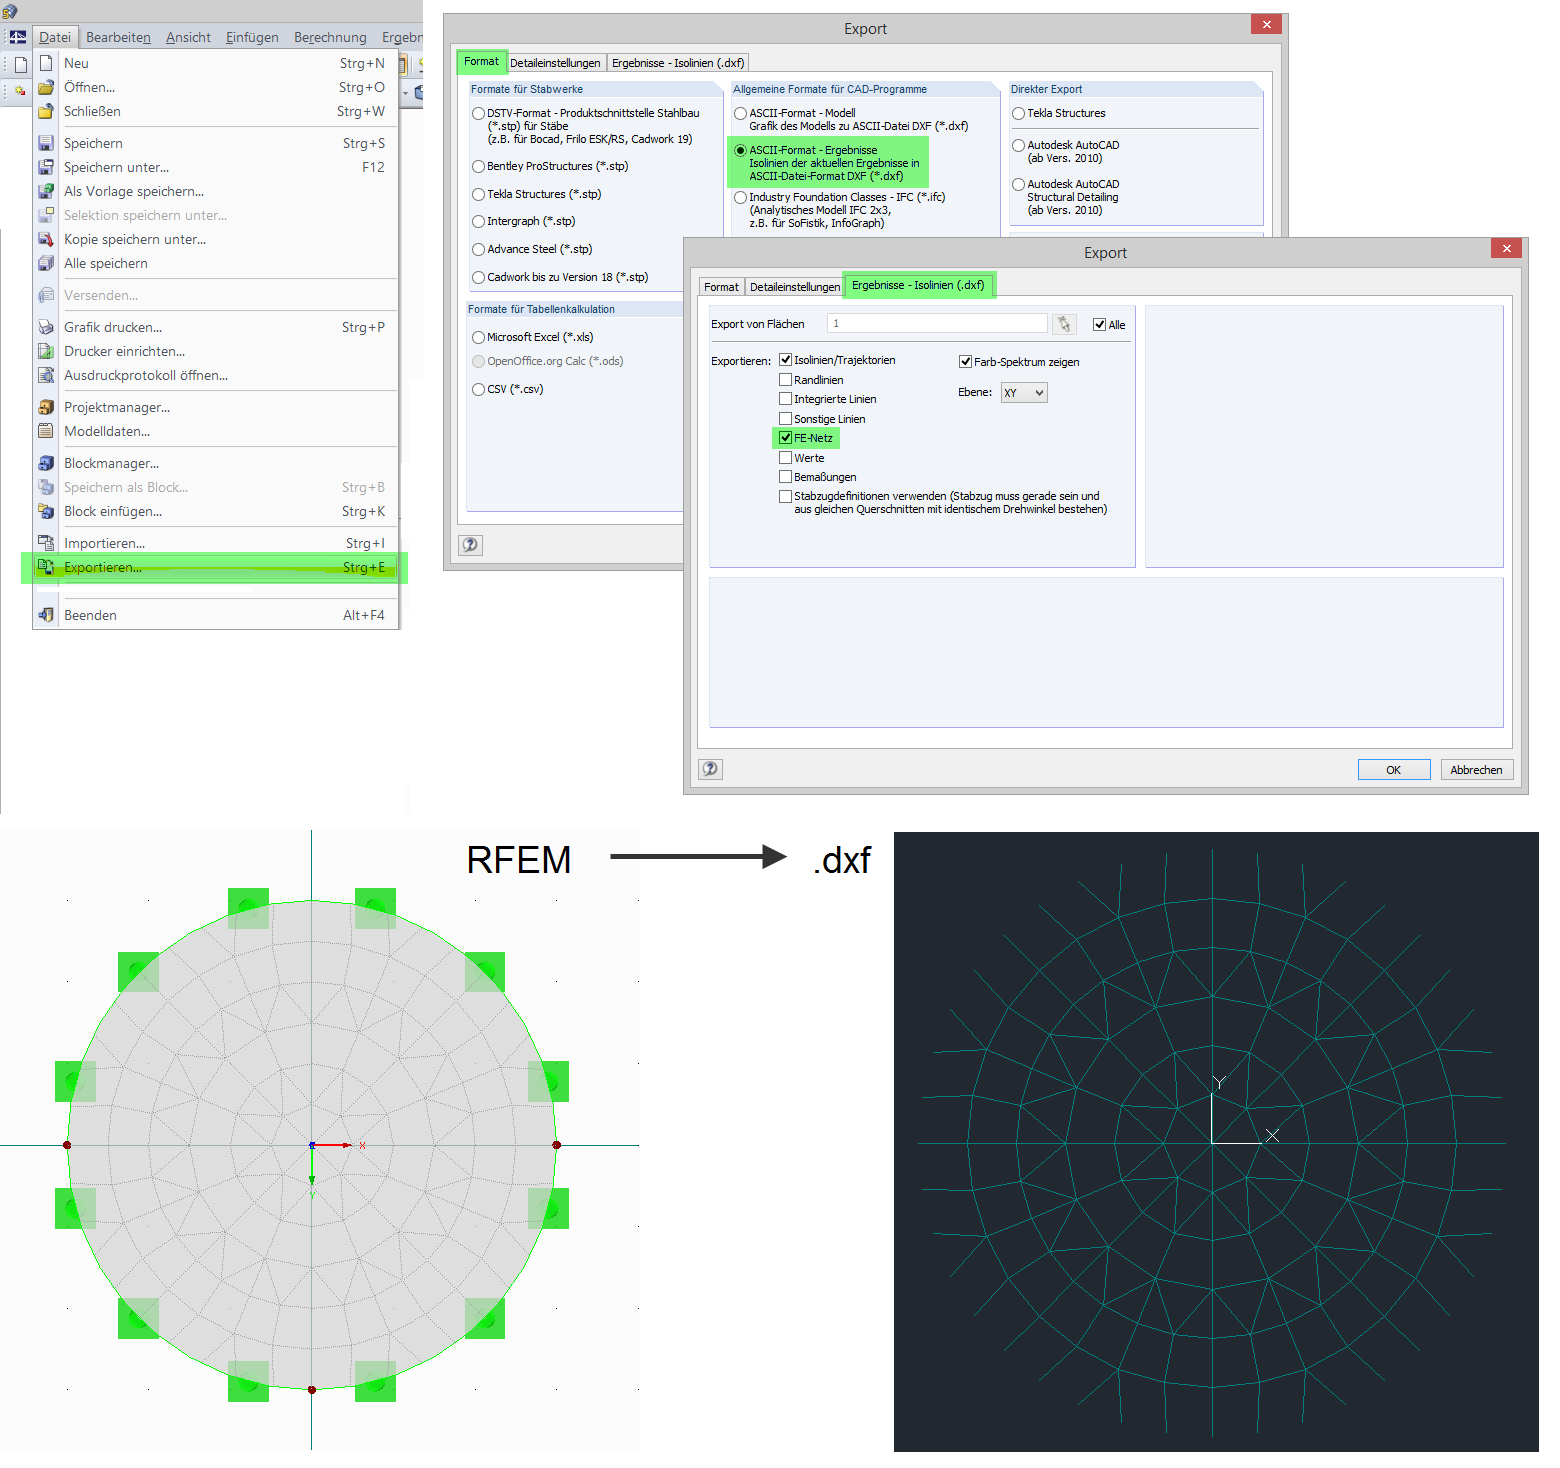Click the Grafik drucken printer icon
1560x1468 pixels.
[x=46, y=327]
